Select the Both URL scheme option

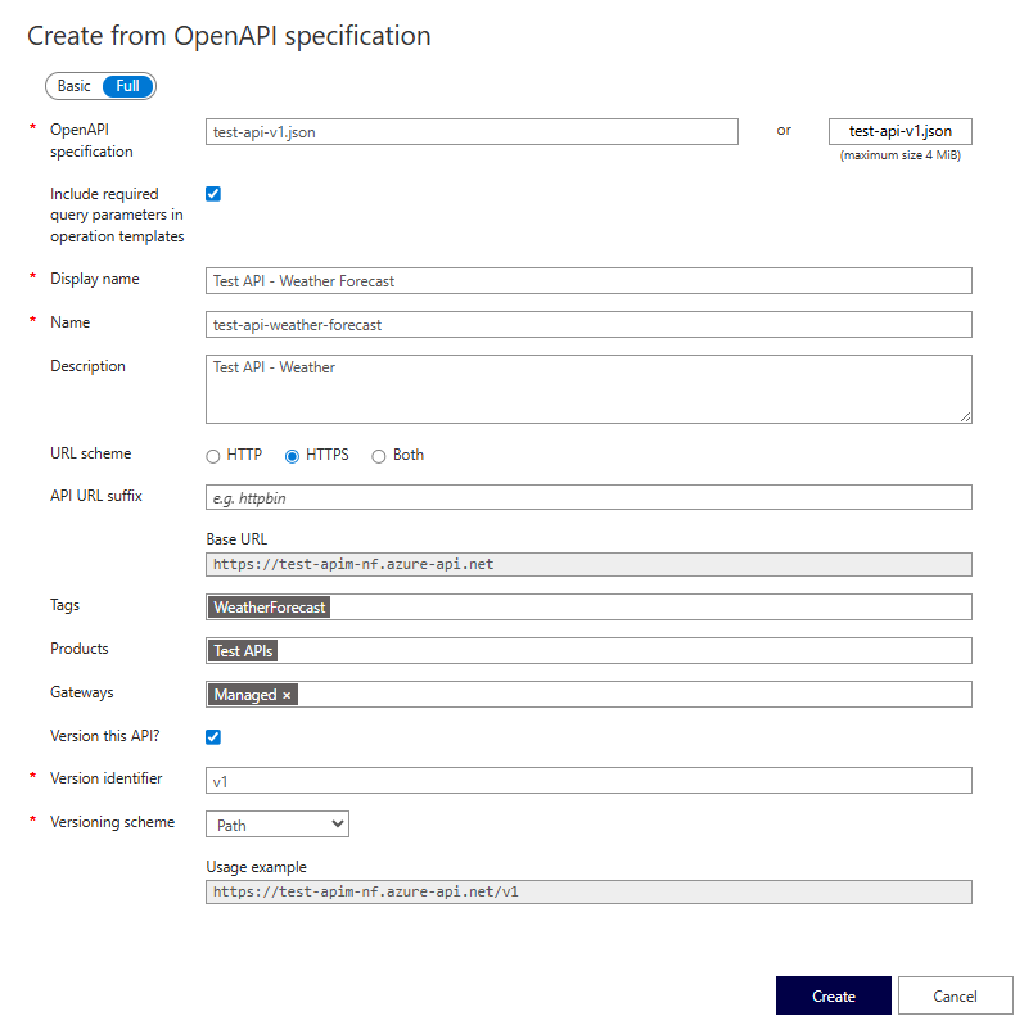coord(379,456)
